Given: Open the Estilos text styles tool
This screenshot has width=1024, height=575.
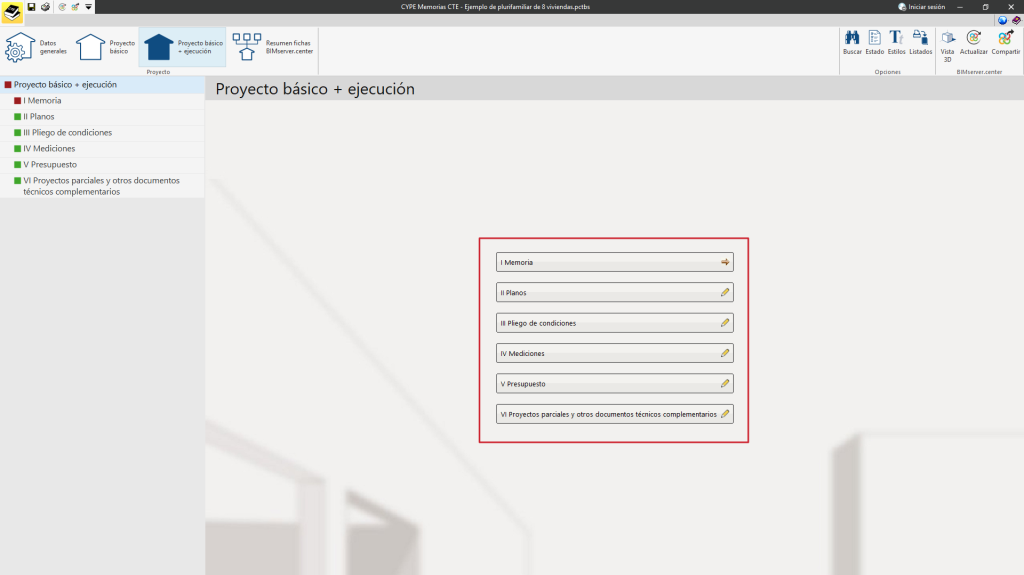Looking at the screenshot, I should pos(896,42).
